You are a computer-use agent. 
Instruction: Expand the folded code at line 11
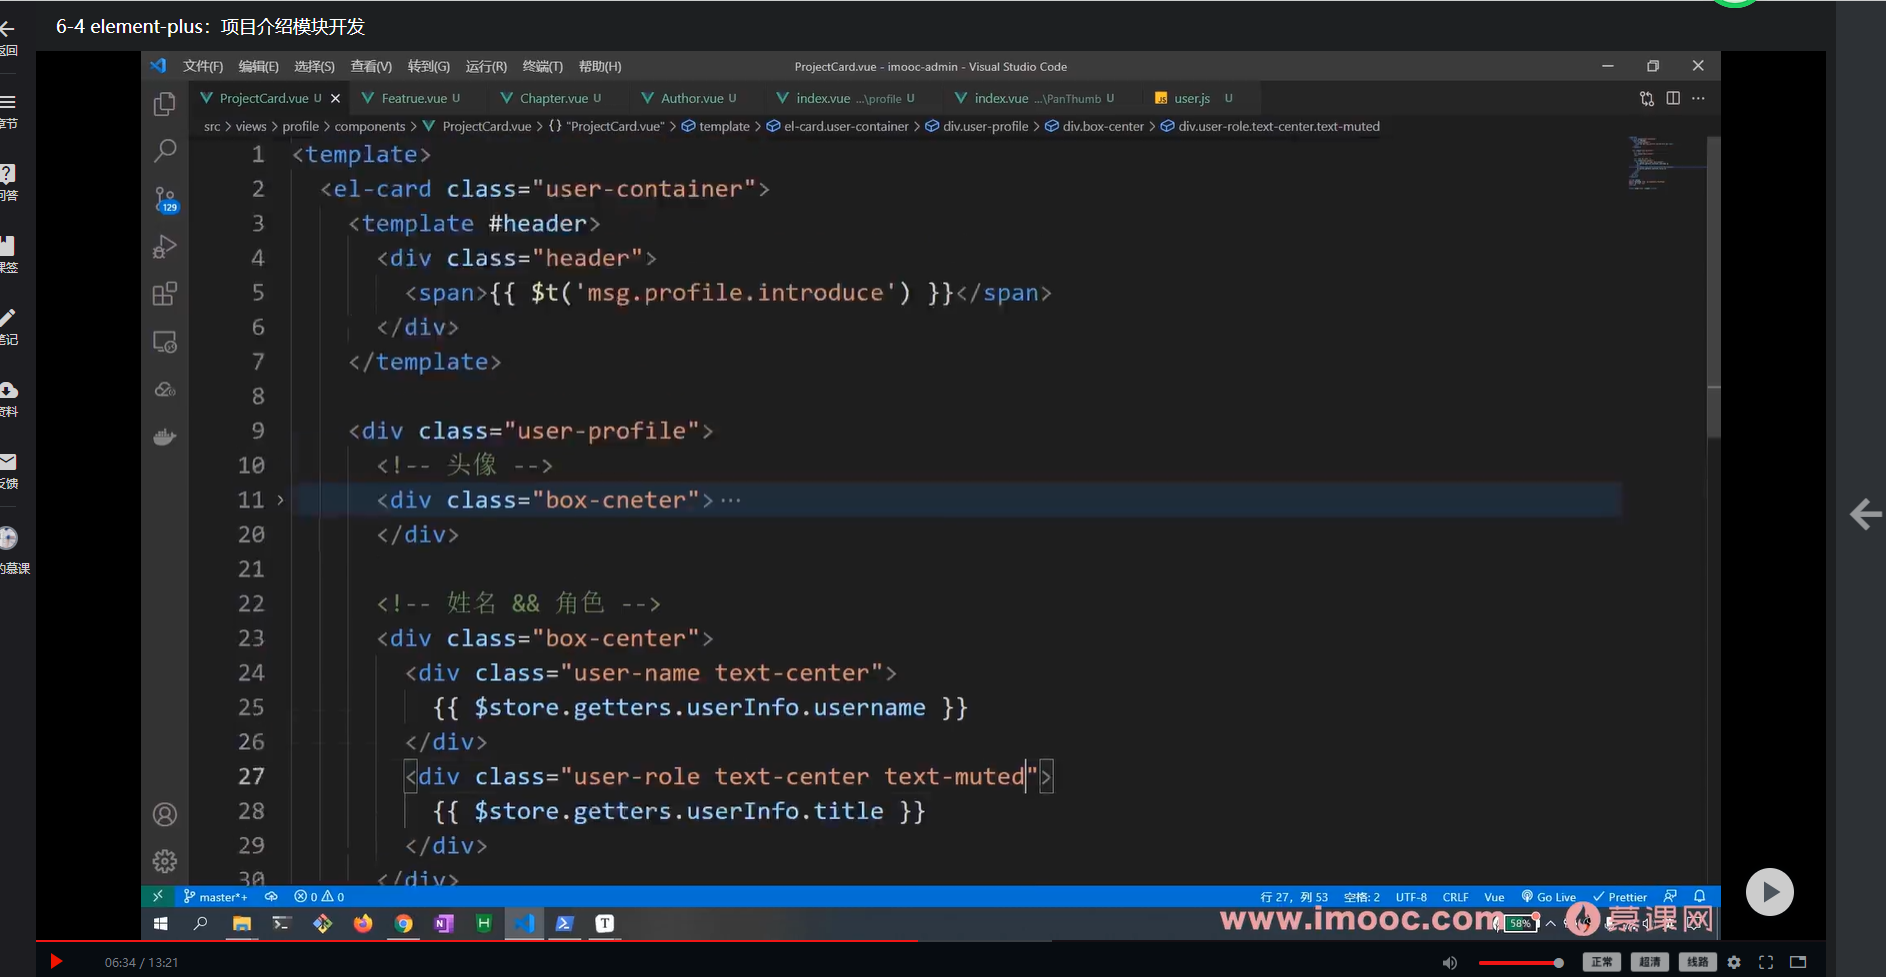point(280,499)
